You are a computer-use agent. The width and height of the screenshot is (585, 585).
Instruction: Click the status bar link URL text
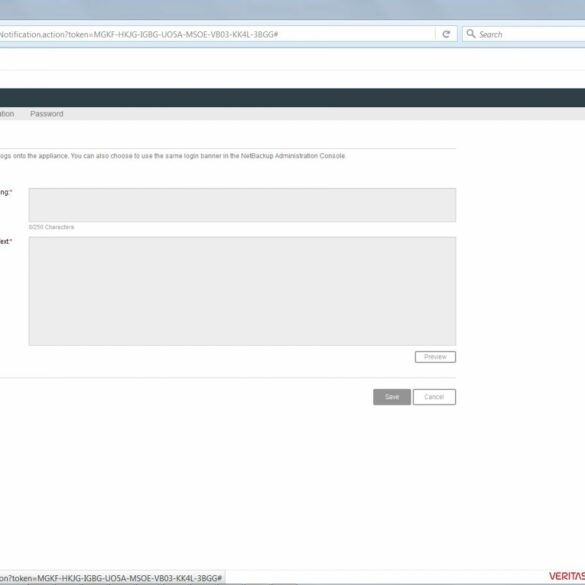[x=111, y=578]
